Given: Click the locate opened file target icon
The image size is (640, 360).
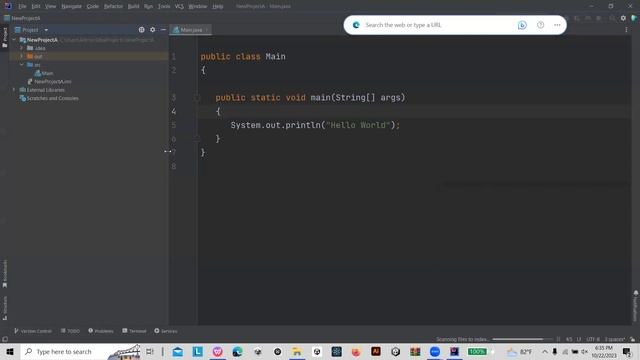Looking at the screenshot, I should [x=141, y=30].
